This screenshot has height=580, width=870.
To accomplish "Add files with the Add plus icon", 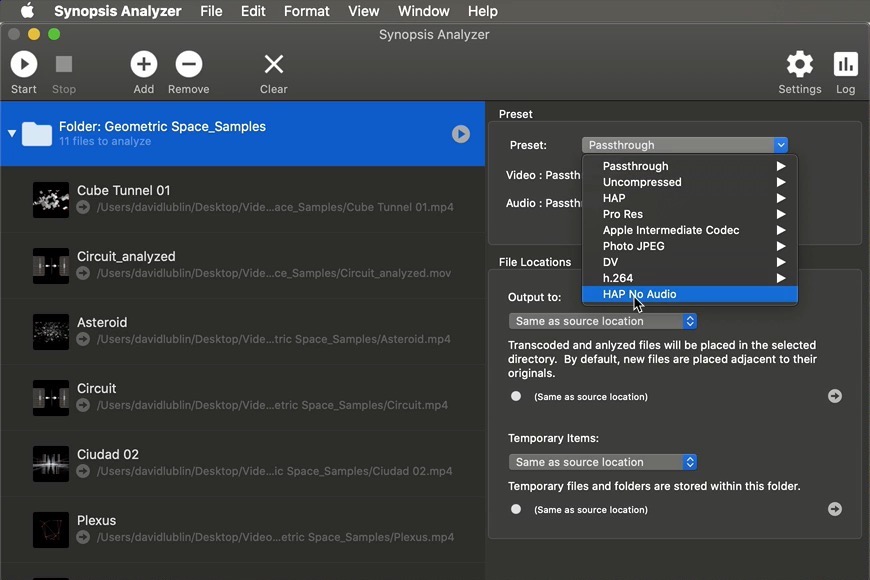I will 144,64.
